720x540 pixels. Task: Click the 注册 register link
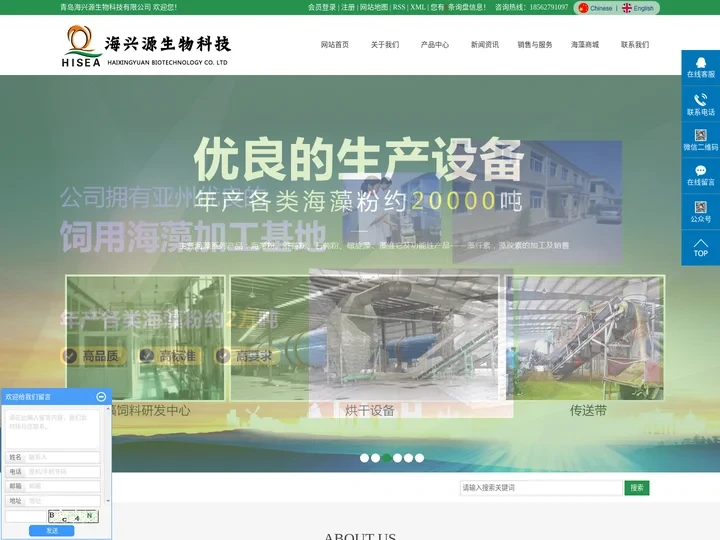tap(348, 7)
